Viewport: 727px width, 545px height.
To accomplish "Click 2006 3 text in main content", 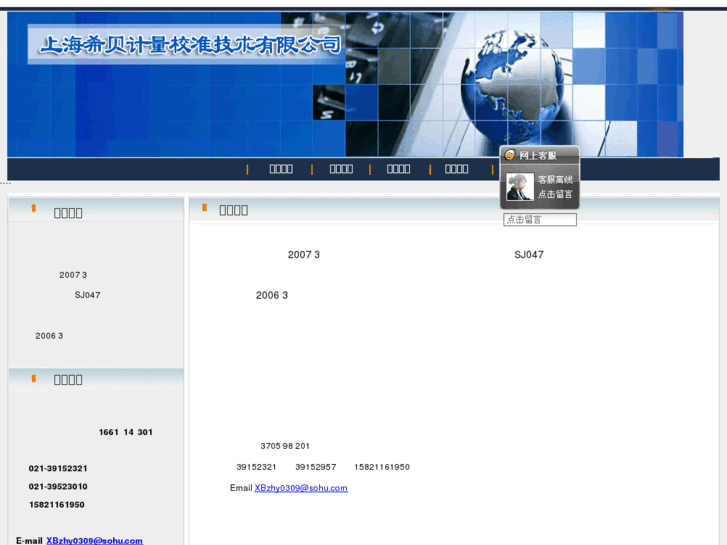I will pyautogui.click(x=272, y=295).
